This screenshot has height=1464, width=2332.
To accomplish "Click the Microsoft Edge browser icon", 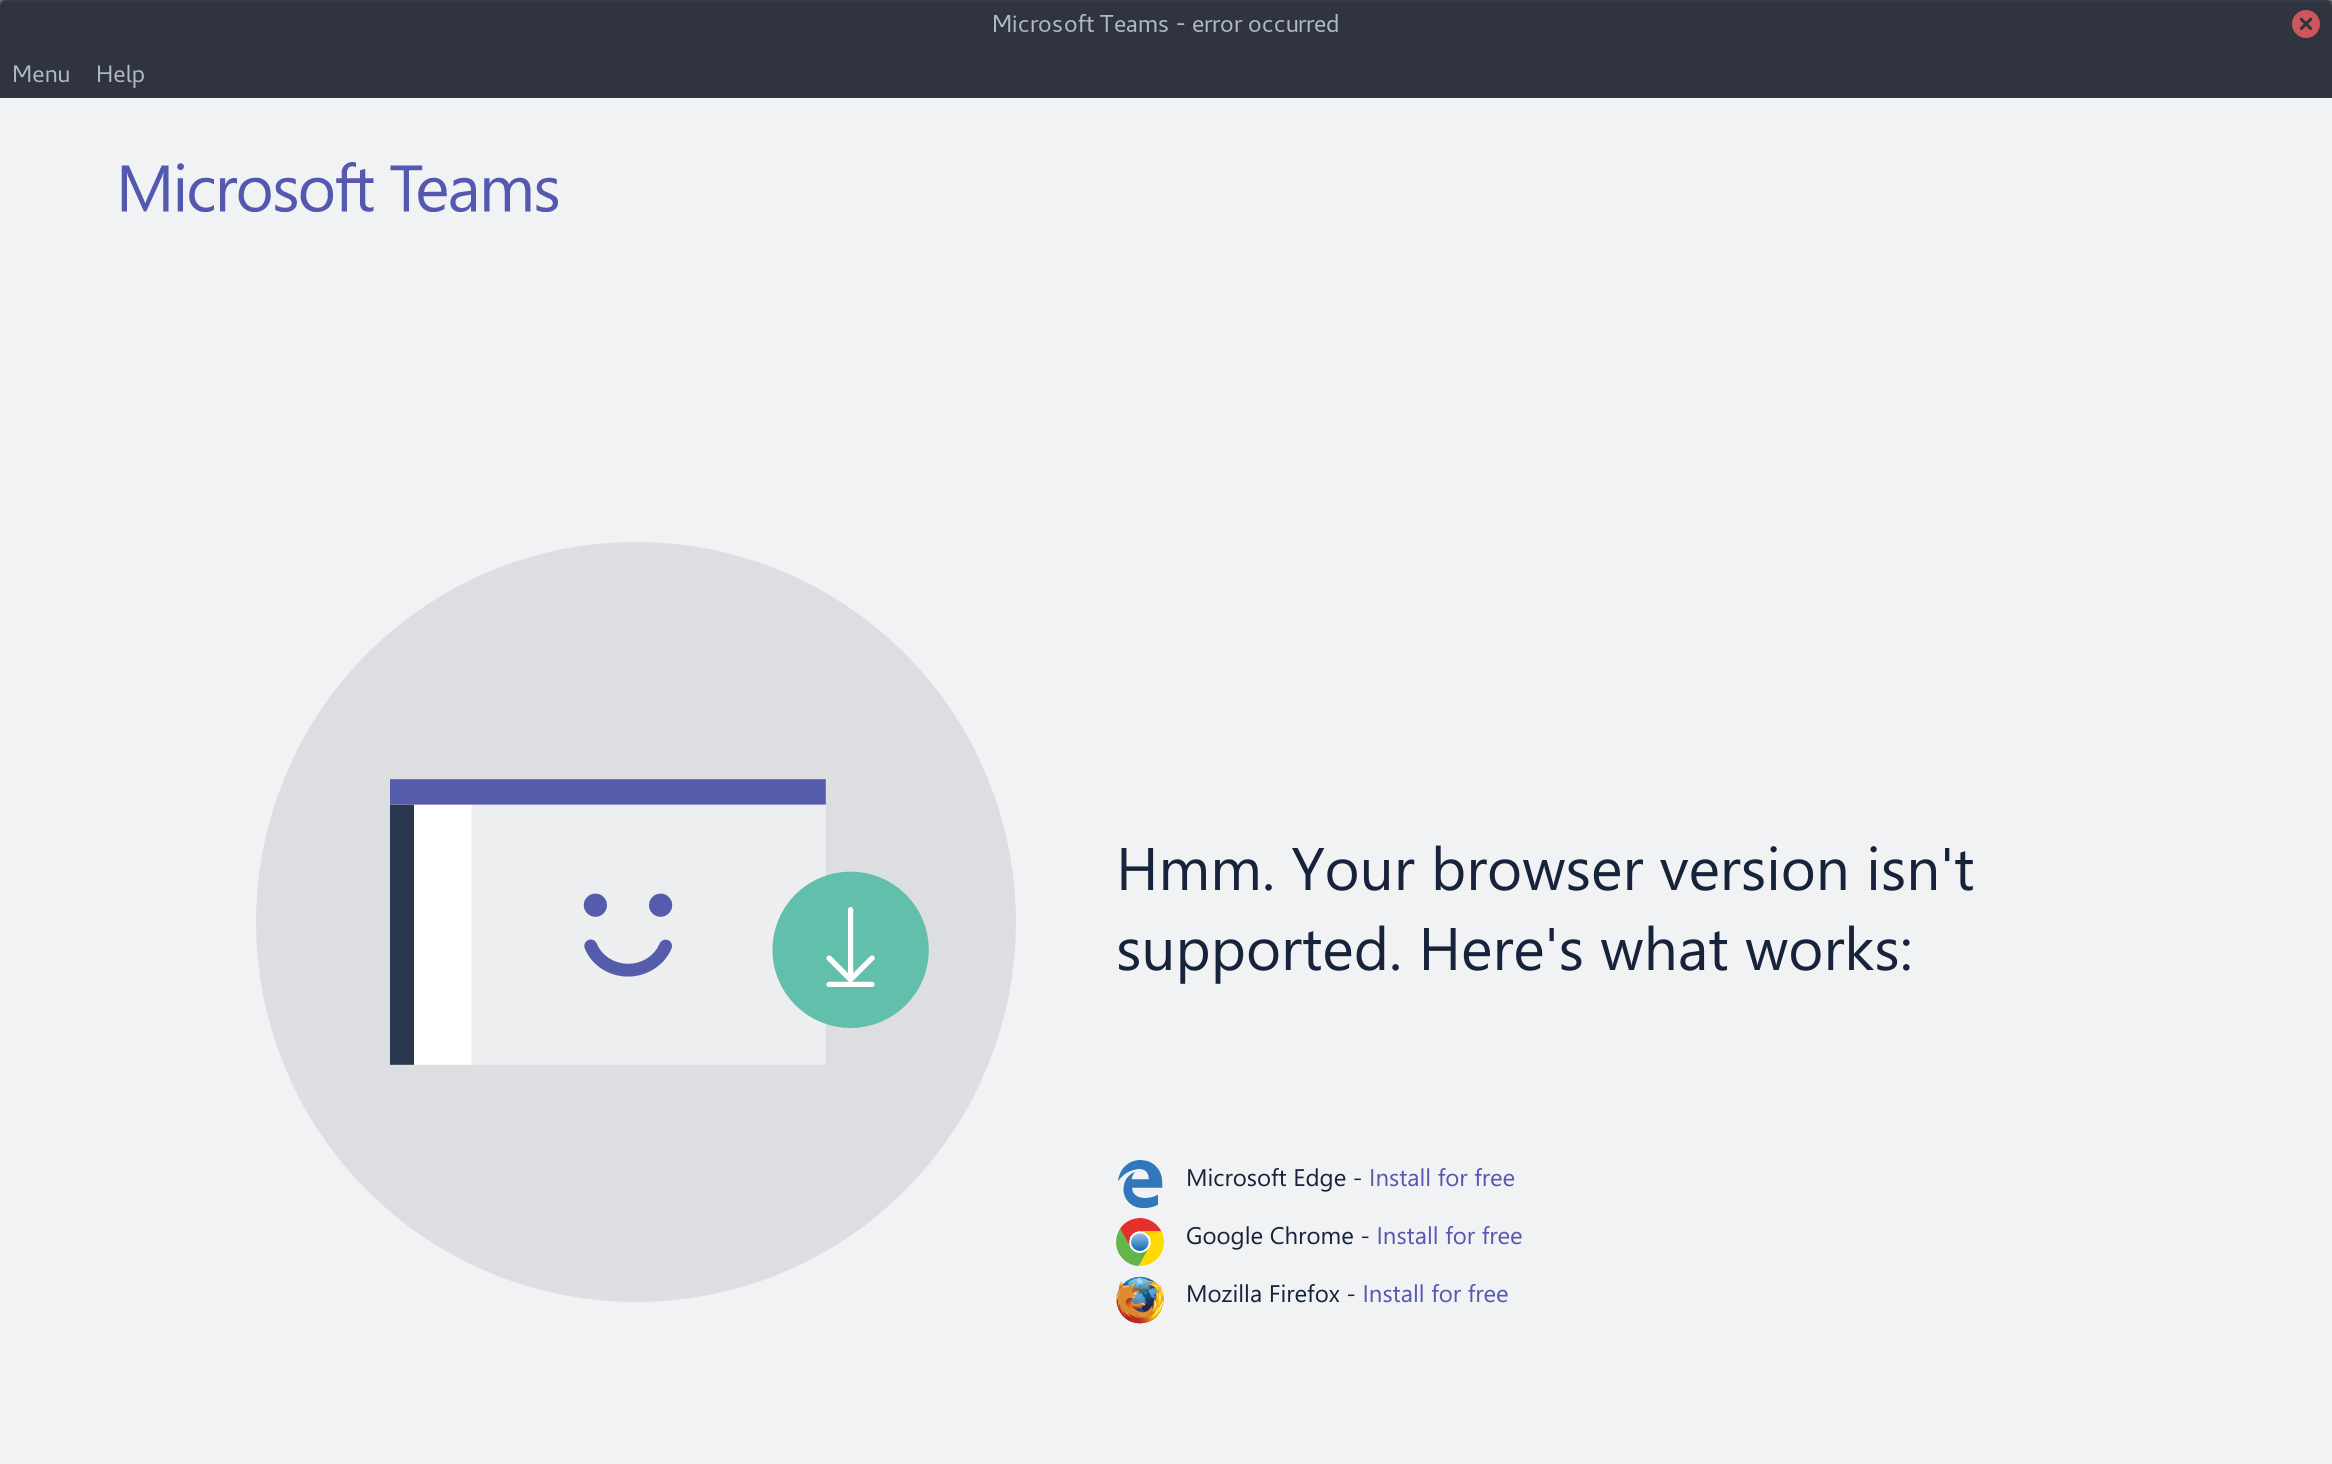I will (x=1140, y=1183).
